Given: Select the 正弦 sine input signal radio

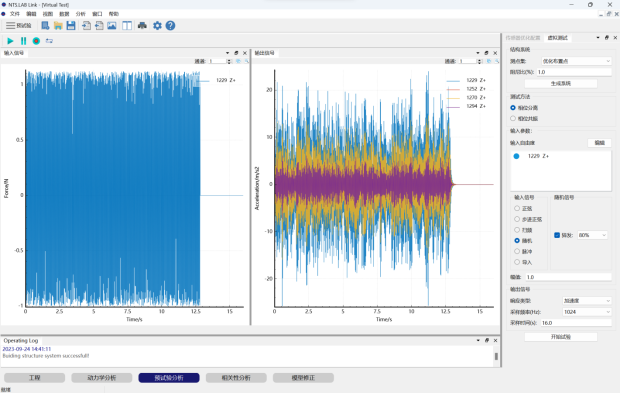Looking at the screenshot, I should (x=517, y=208).
